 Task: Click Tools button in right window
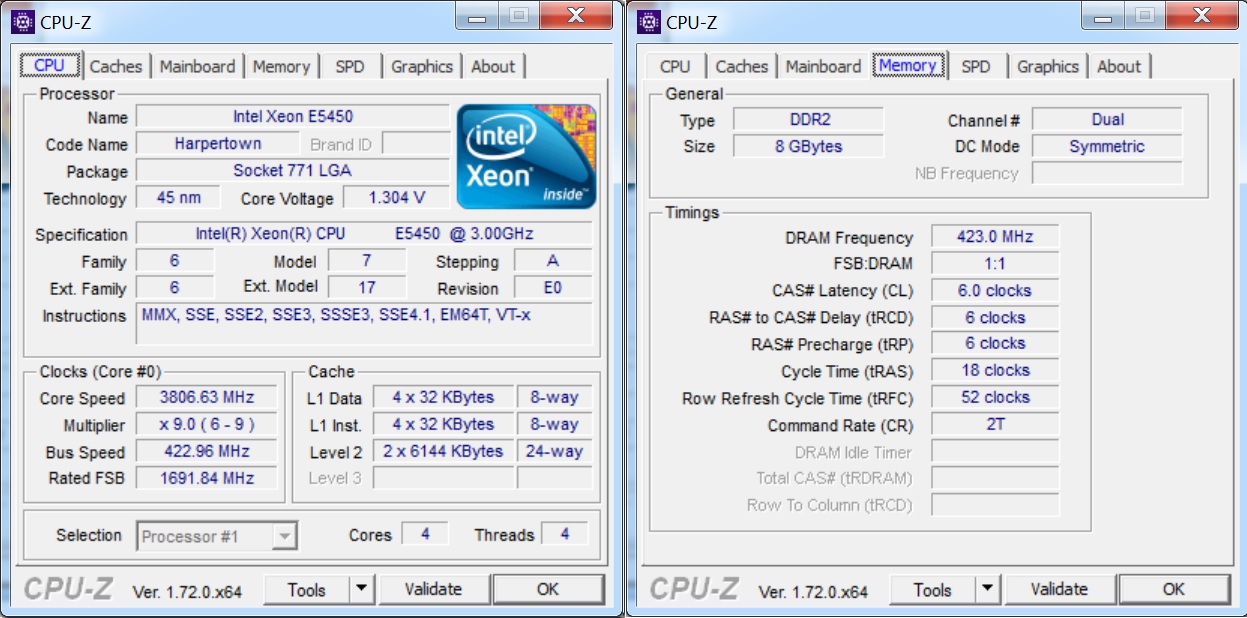click(932, 589)
